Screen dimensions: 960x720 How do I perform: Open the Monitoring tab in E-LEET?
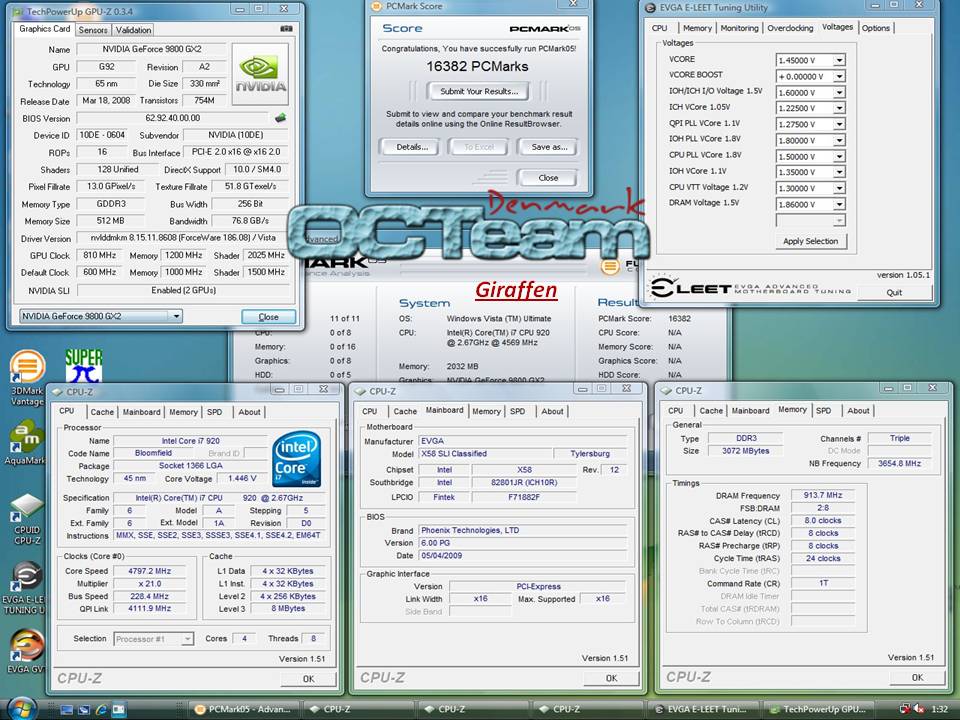tap(739, 28)
